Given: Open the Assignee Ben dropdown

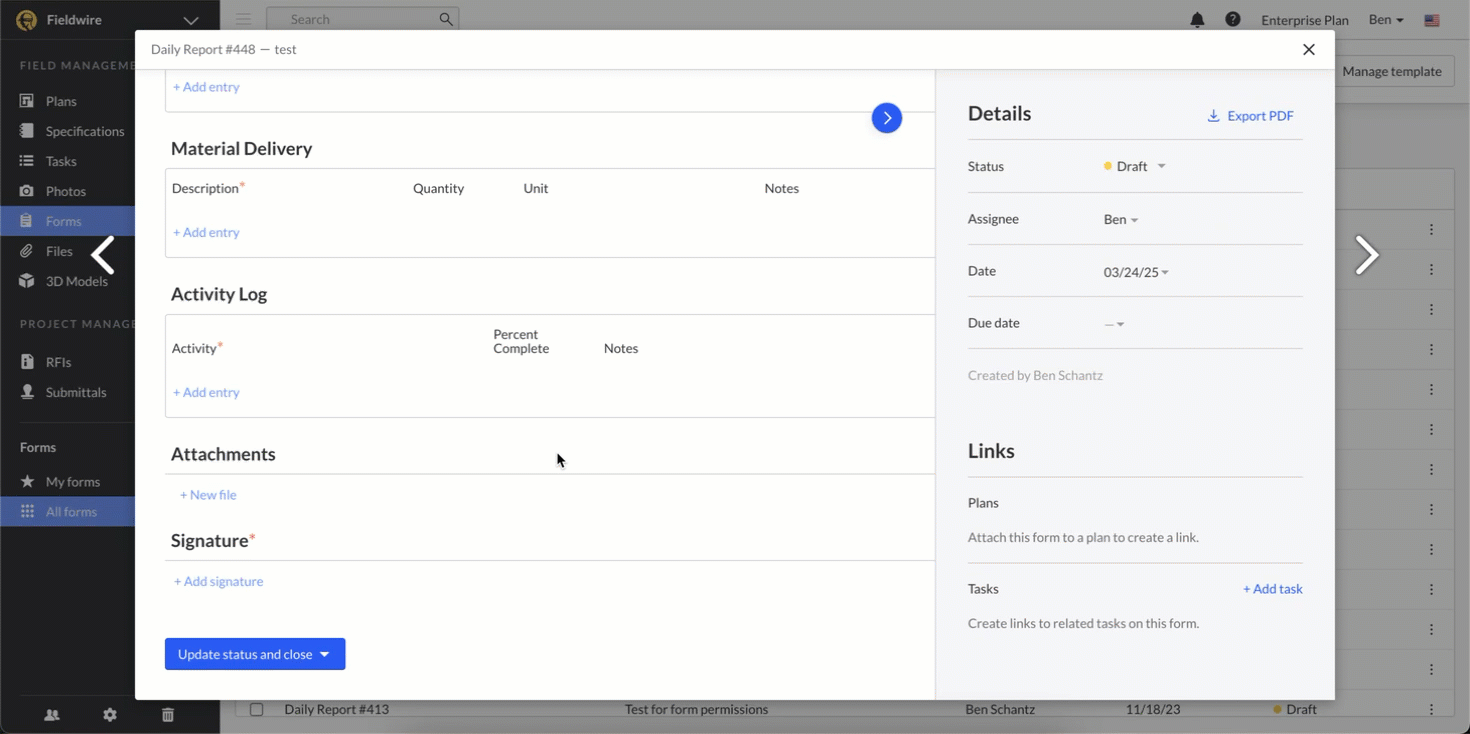Looking at the screenshot, I should [1121, 220].
